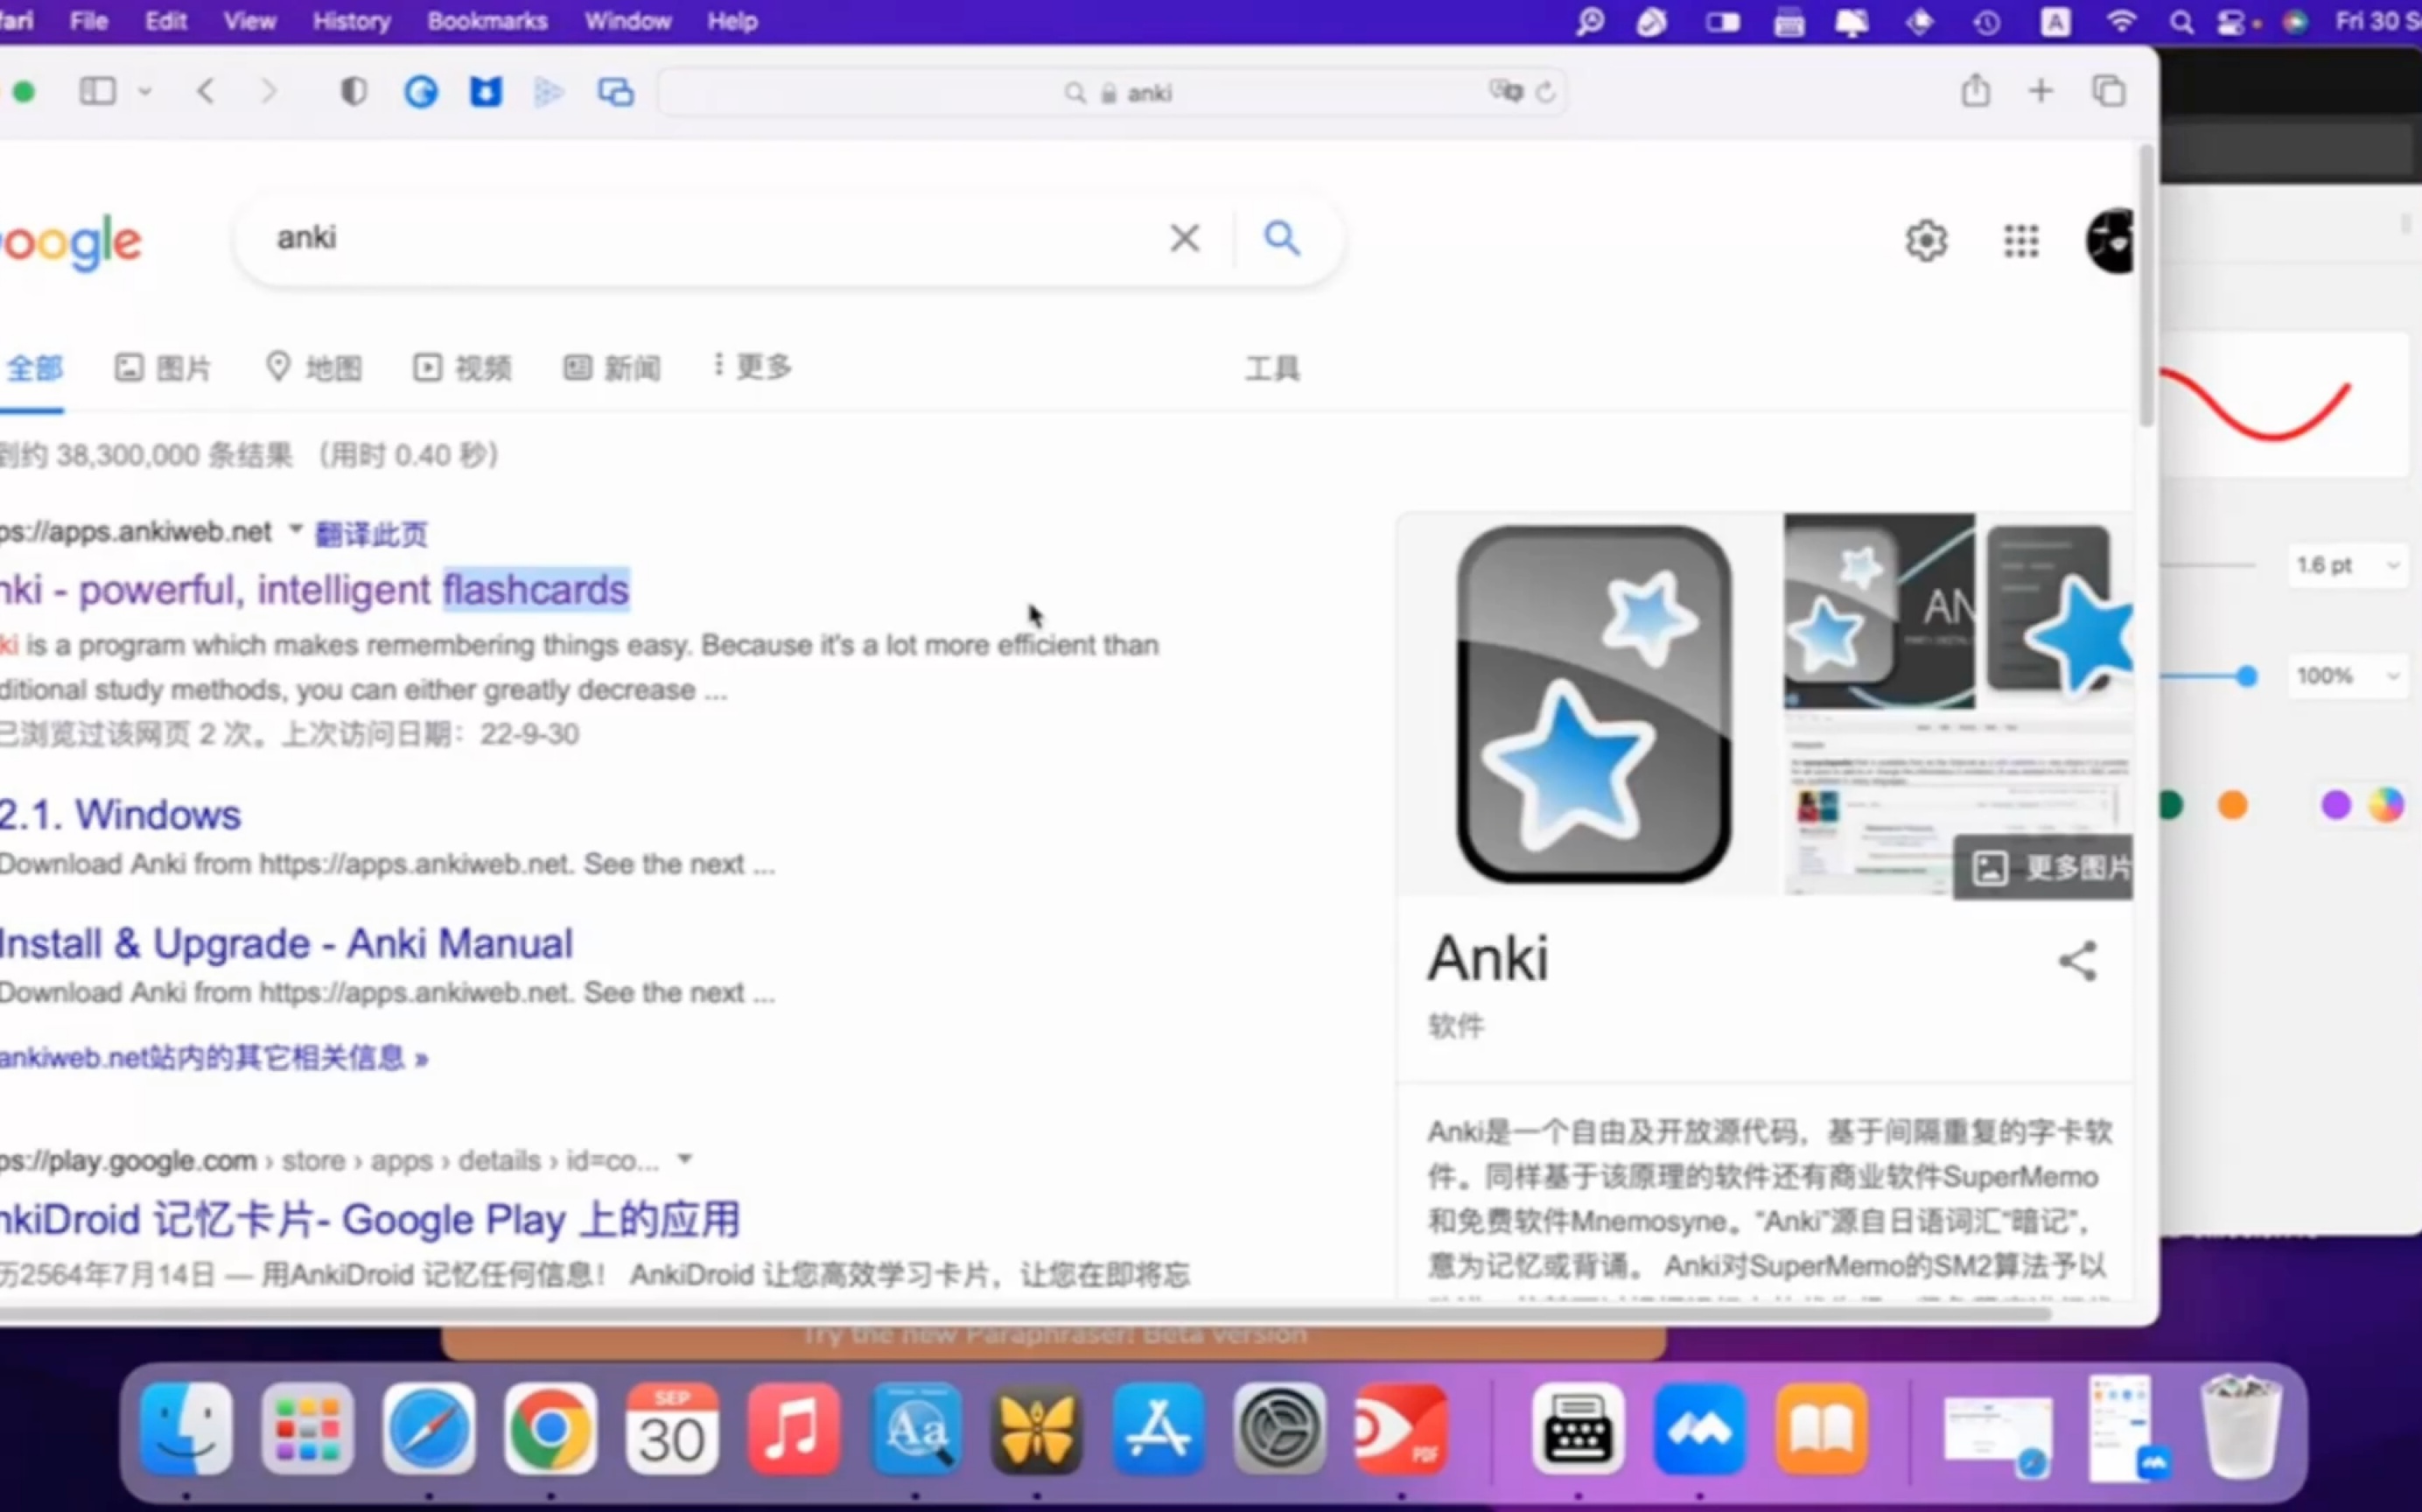This screenshot has width=2422, height=1512.
Task: Click the blue bear extension icon
Action: click(x=486, y=92)
